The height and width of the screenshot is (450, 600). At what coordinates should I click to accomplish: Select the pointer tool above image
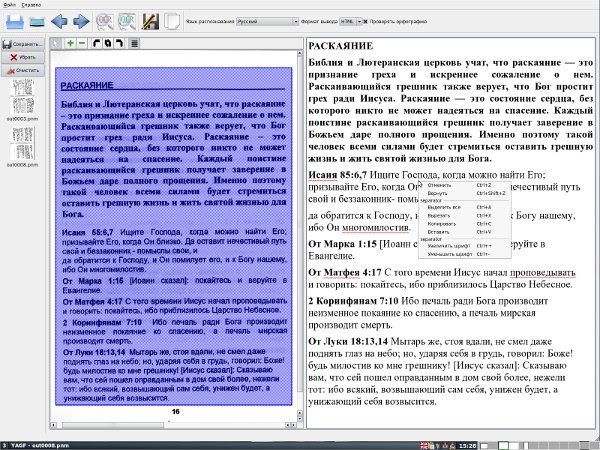(56, 43)
